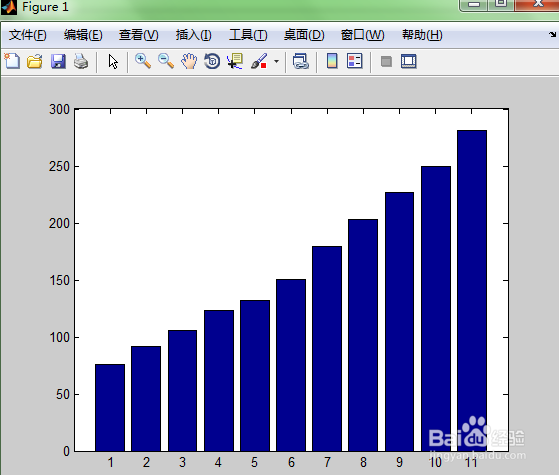This screenshot has width=559, height=475.
Task: Click the x-axis tick label 6
Action: (x=291, y=463)
